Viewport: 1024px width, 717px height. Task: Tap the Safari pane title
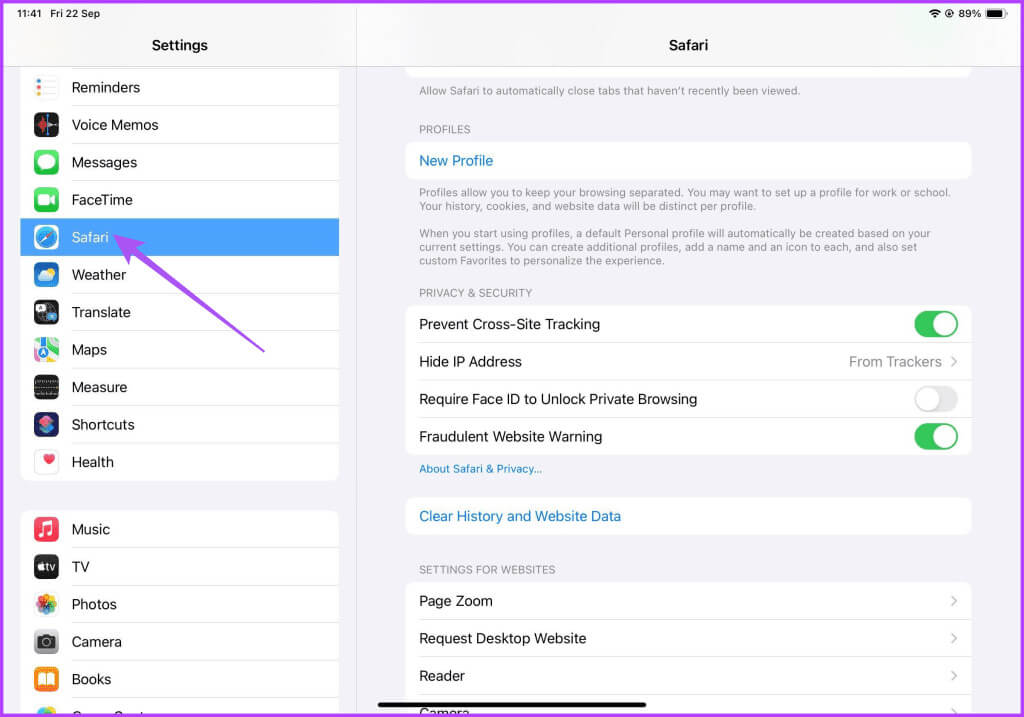point(688,45)
